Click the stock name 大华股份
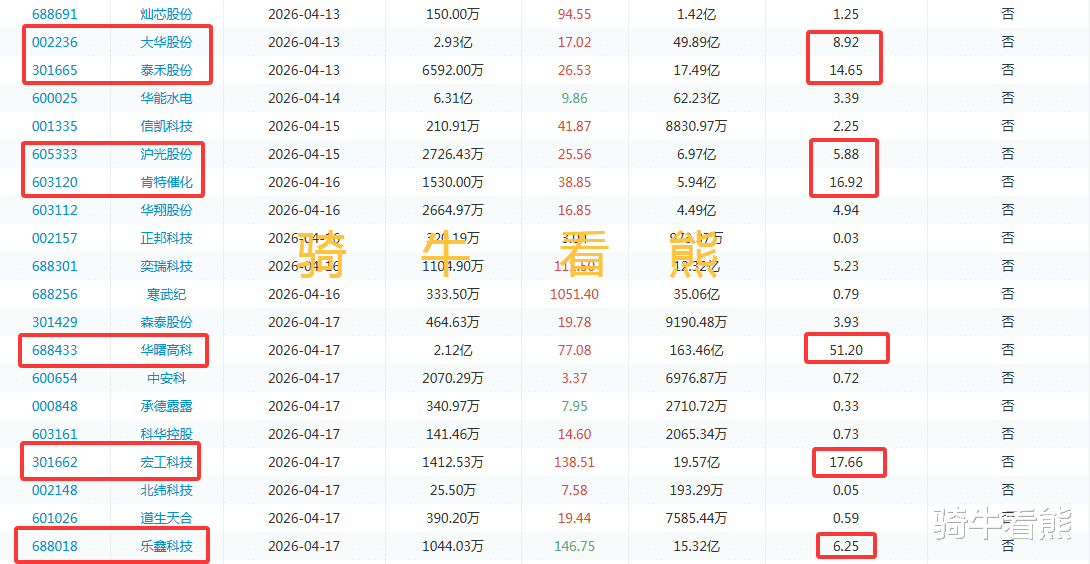Image resolution: width=1090 pixels, height=564 pixels. [x=166, y=42]
